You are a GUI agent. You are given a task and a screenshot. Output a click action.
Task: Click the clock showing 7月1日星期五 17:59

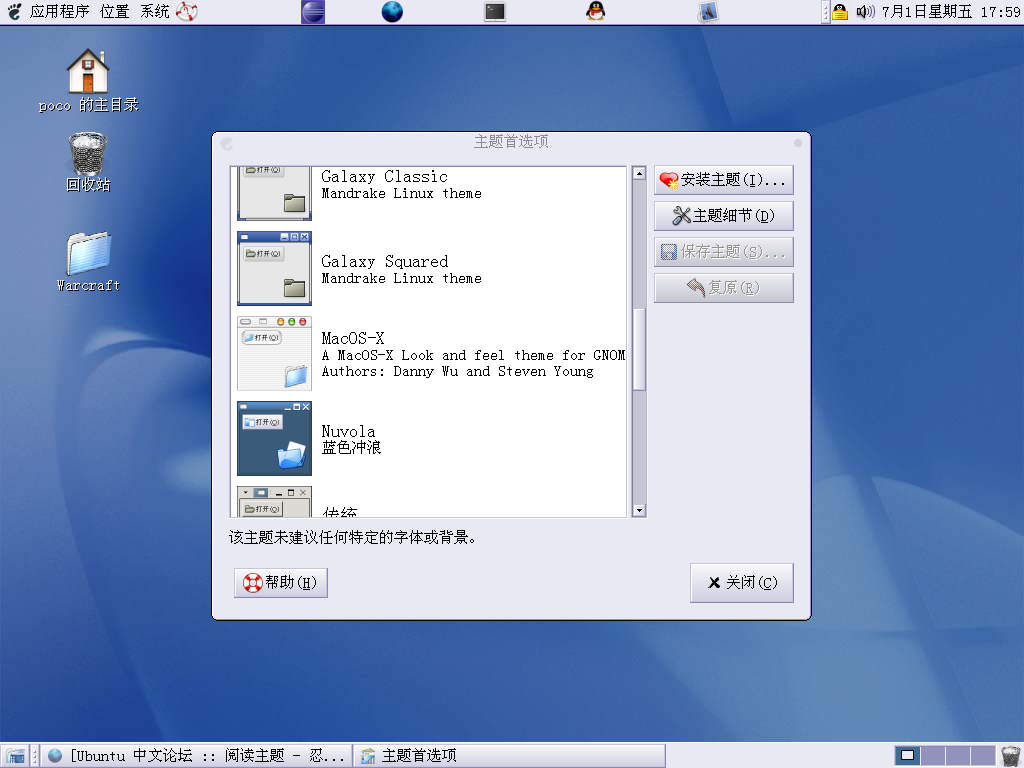point(951,12)
